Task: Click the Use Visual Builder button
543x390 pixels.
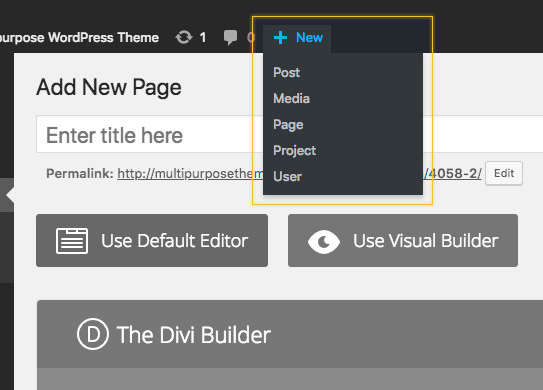Action: click(403, 240)
